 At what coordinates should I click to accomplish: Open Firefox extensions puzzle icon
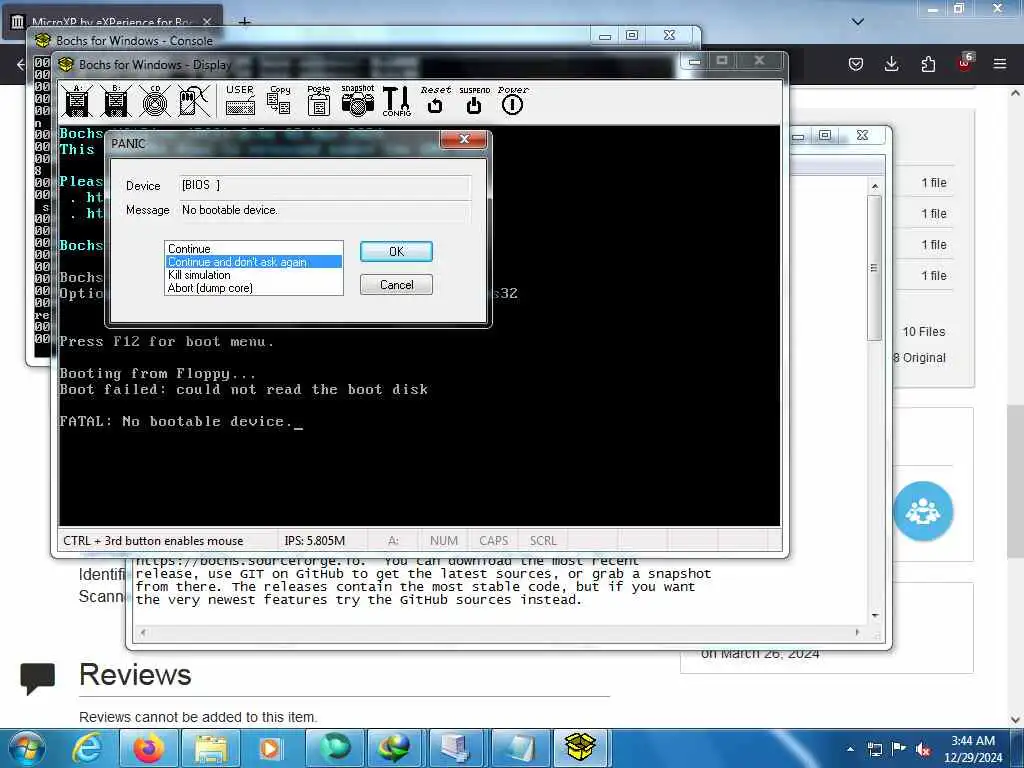(928, 64)
